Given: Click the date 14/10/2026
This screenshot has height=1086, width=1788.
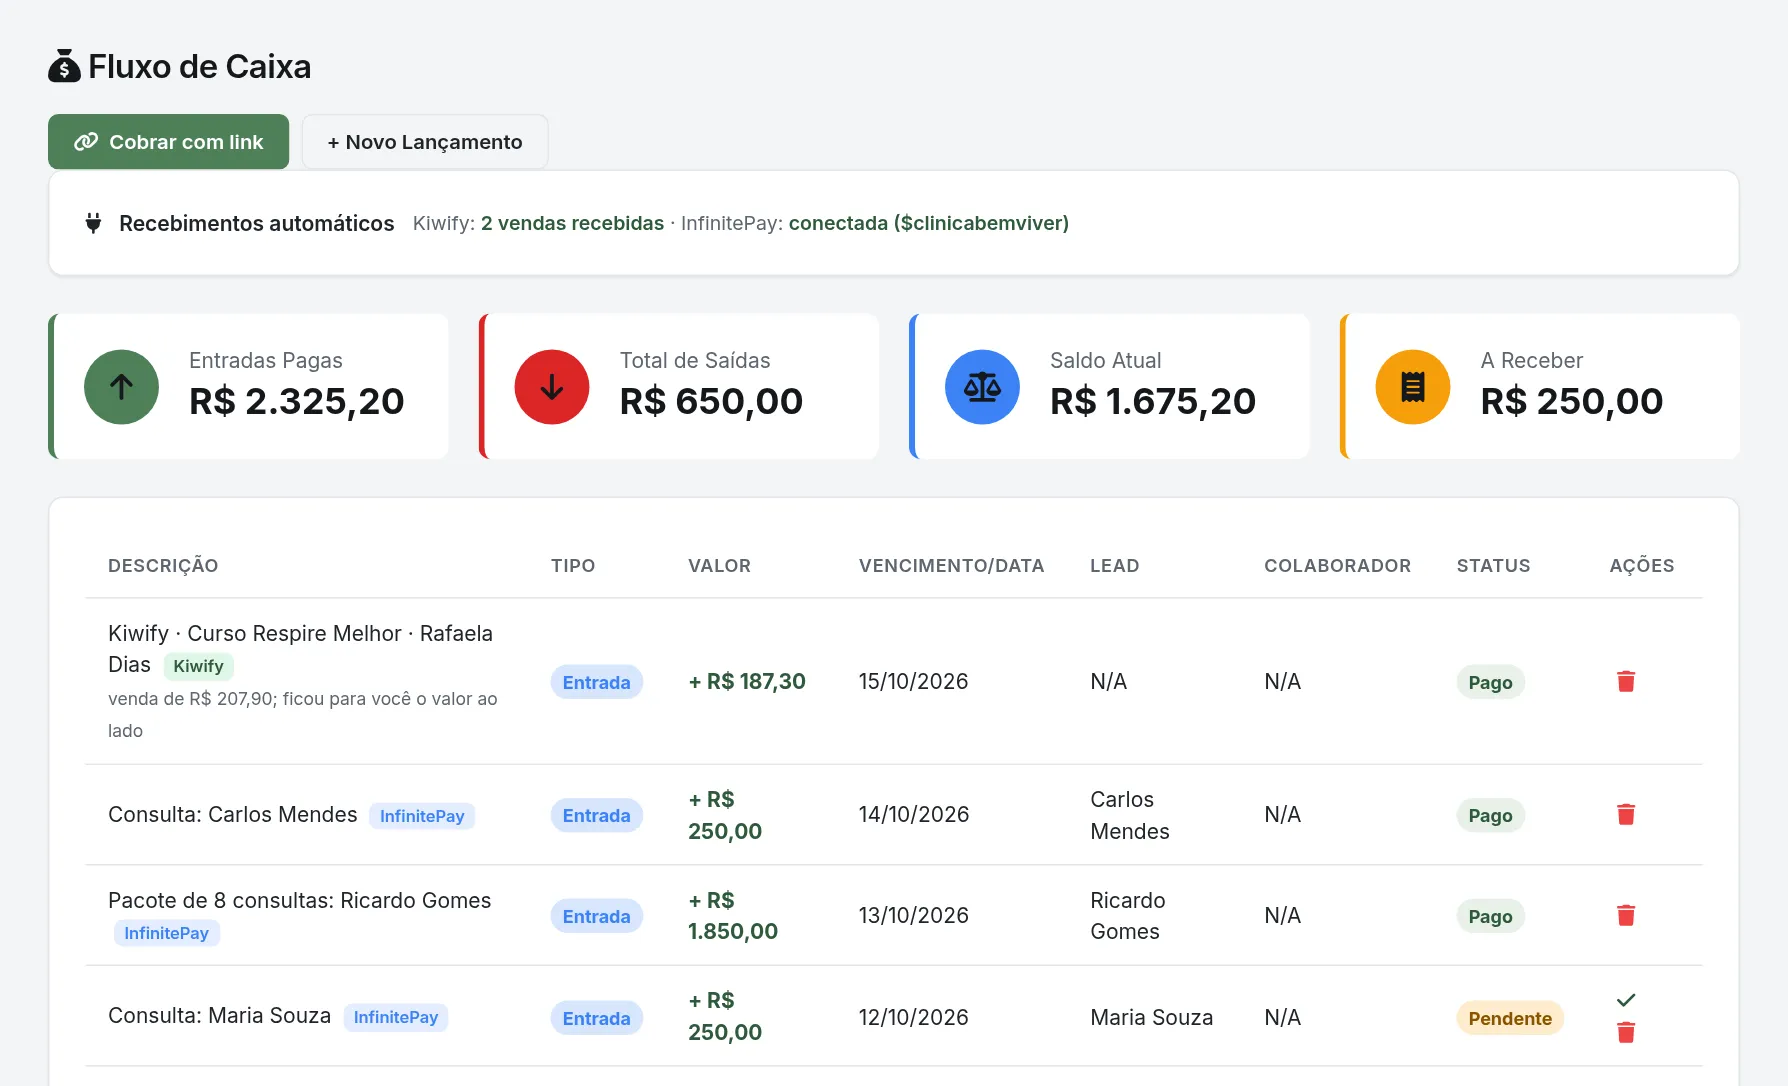Looking at the screenshot, I should 914,814.
